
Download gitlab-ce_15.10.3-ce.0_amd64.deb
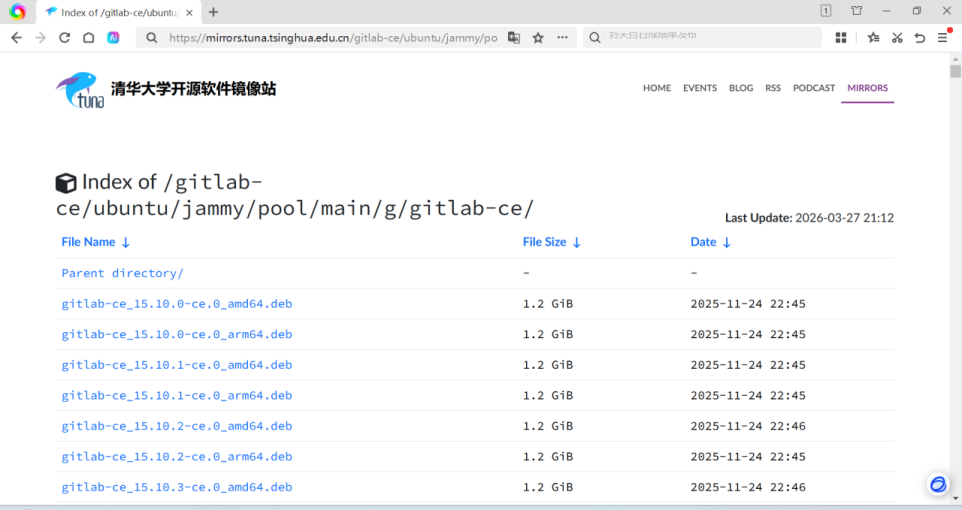[177, 487]
